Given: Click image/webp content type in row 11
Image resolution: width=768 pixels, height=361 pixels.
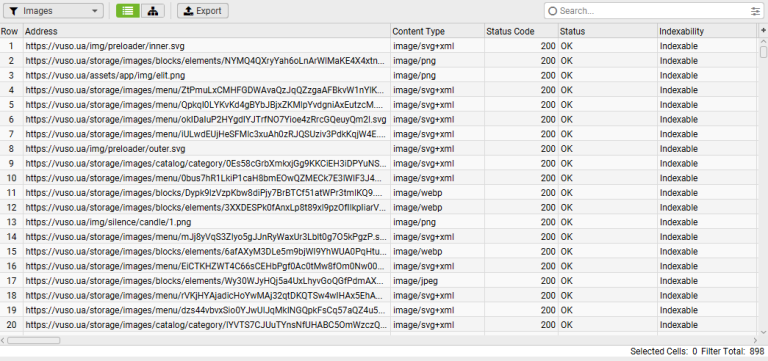Looking at the screenshot, I should [437, 193].
